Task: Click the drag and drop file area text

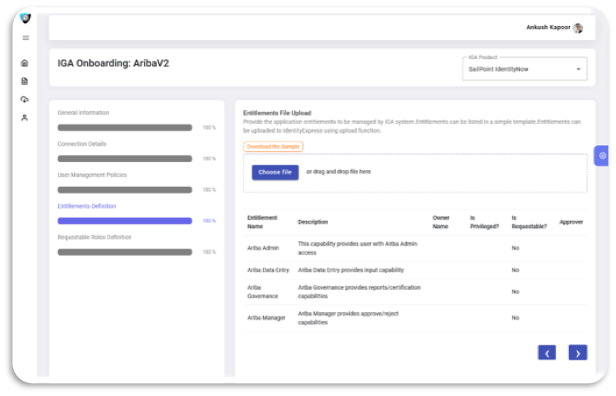Action: [x=339, y=172]
